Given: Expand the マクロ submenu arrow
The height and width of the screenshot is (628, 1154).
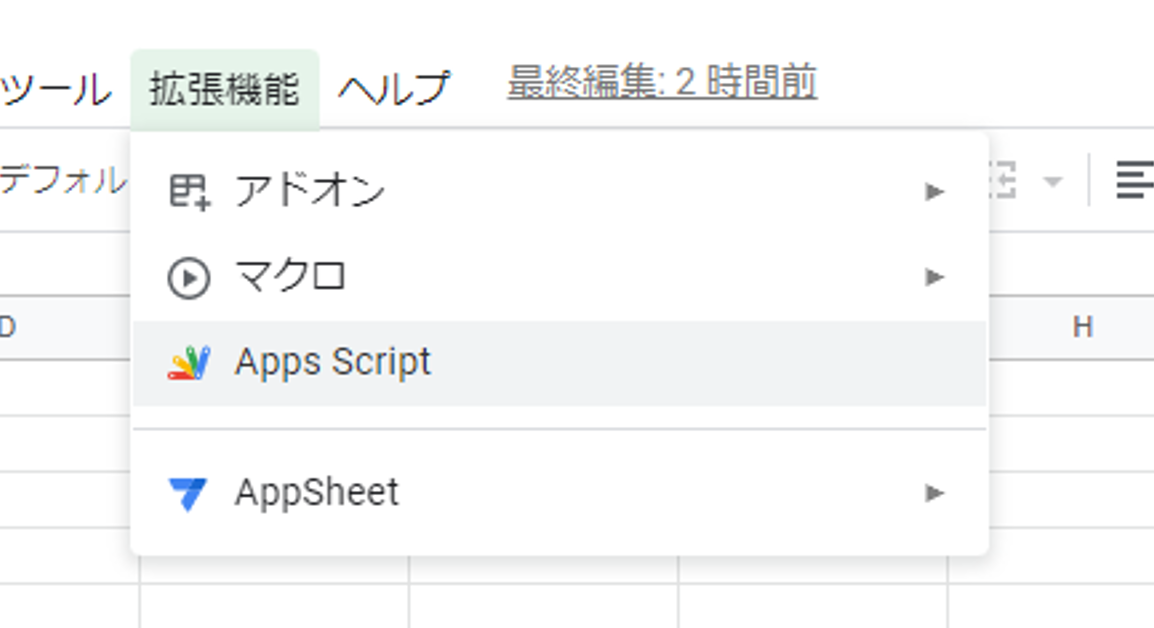Looking at the screenshot, I should point(935,278).
